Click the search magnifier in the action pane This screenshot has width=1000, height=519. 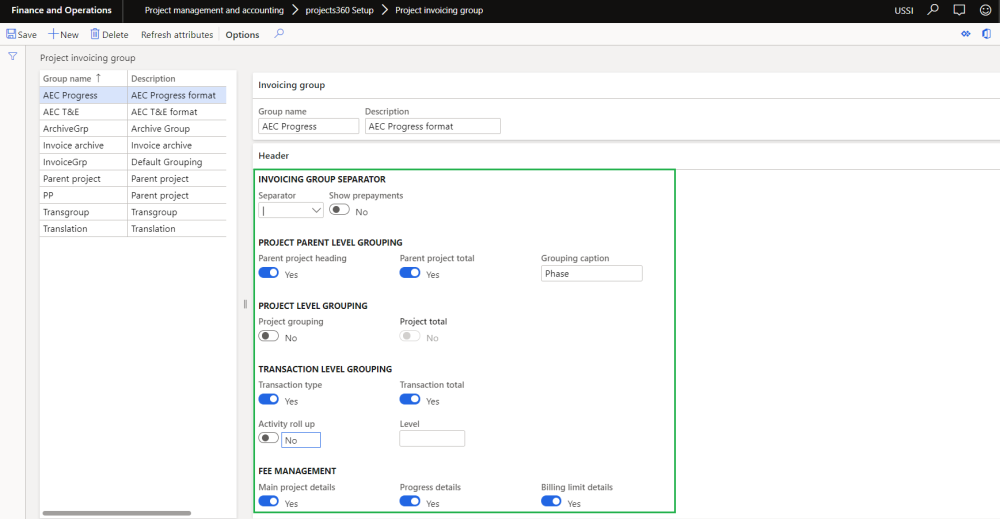click(x=279, y=34)
